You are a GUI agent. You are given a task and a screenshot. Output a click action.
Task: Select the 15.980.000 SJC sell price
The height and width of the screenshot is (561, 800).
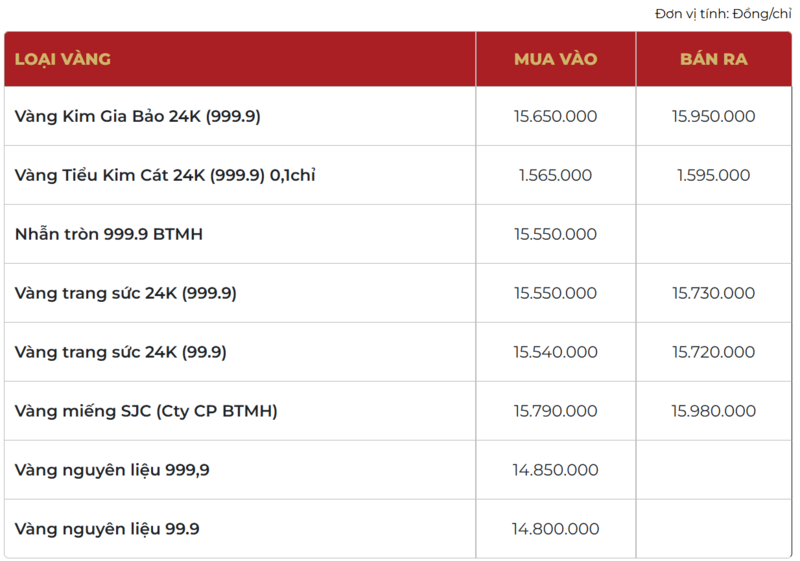pos(713,411)
